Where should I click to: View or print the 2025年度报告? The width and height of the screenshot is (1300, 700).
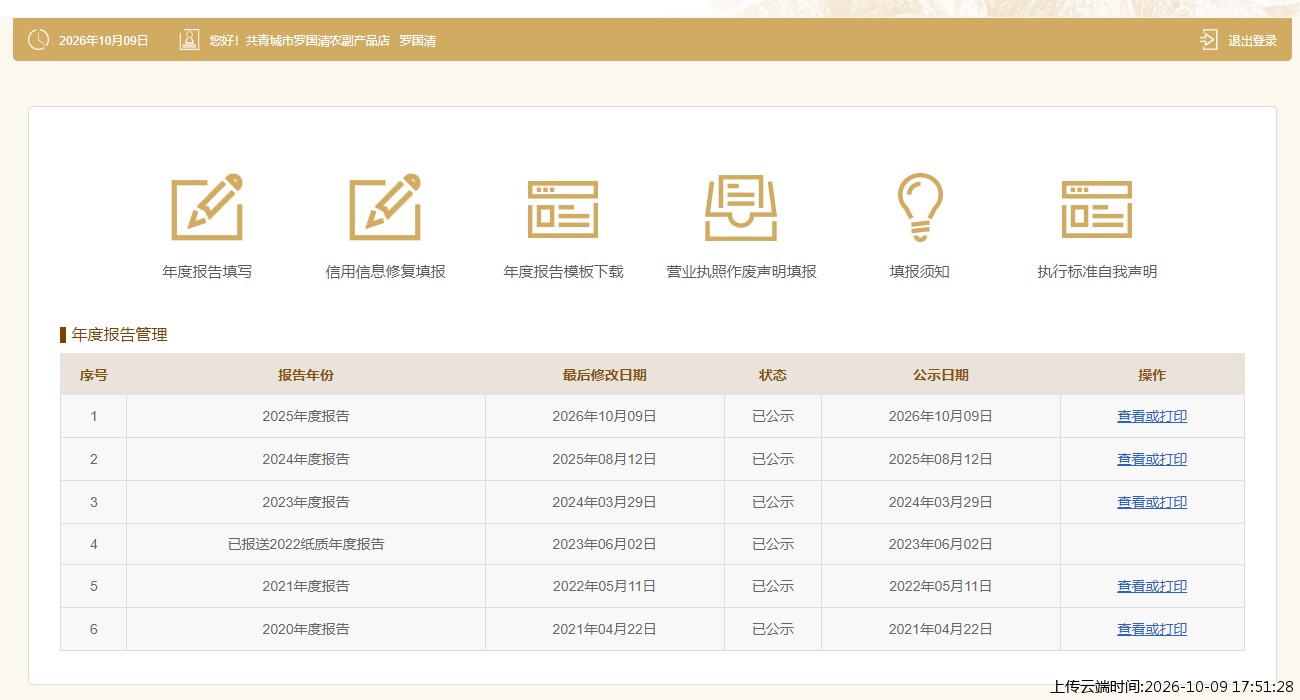(1152, 416)
